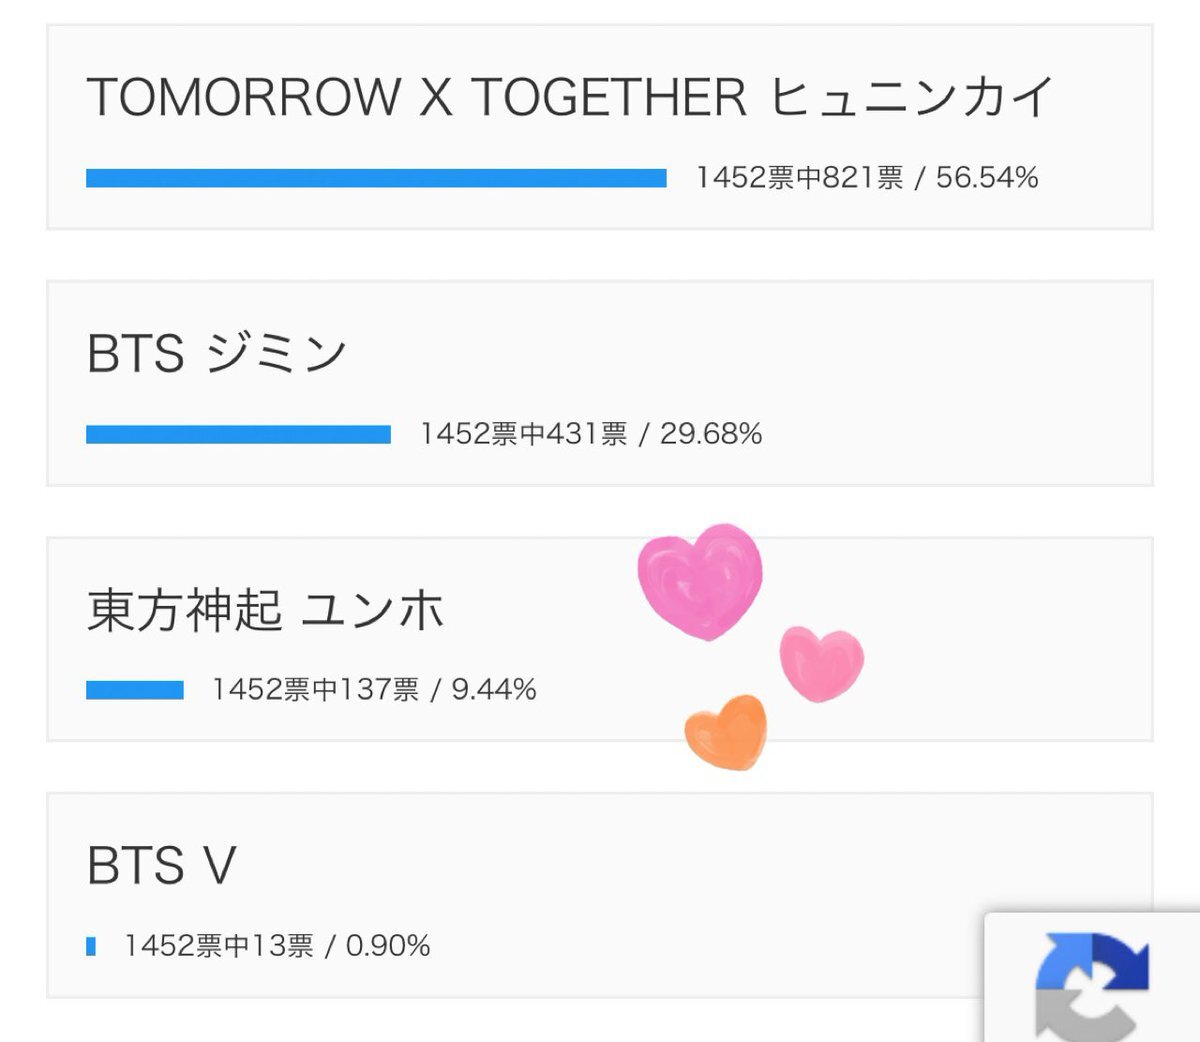This screenshot has height=1042, width=1200.
Task: Click the small pink heart sticker
Action: [x=821, y=664]
